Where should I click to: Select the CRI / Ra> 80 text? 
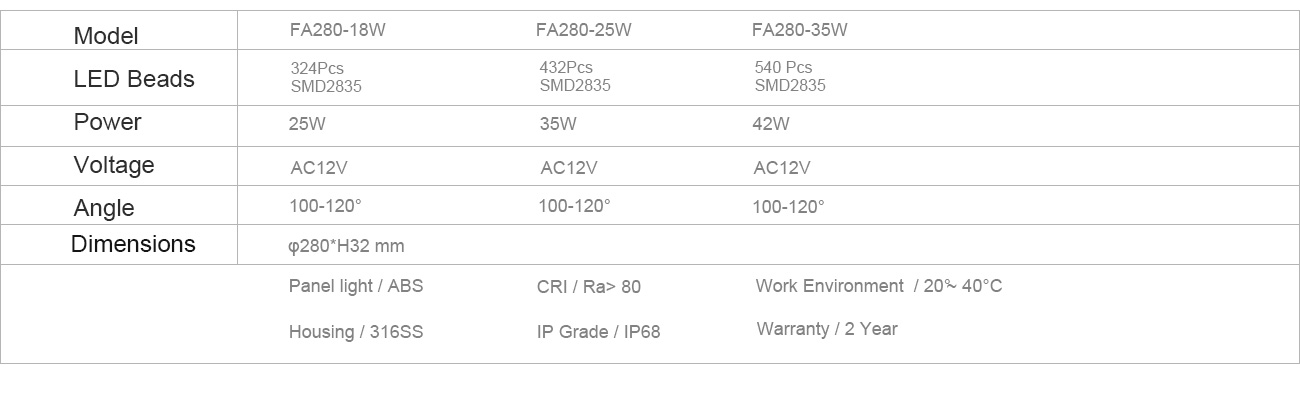tap(589, 287)
